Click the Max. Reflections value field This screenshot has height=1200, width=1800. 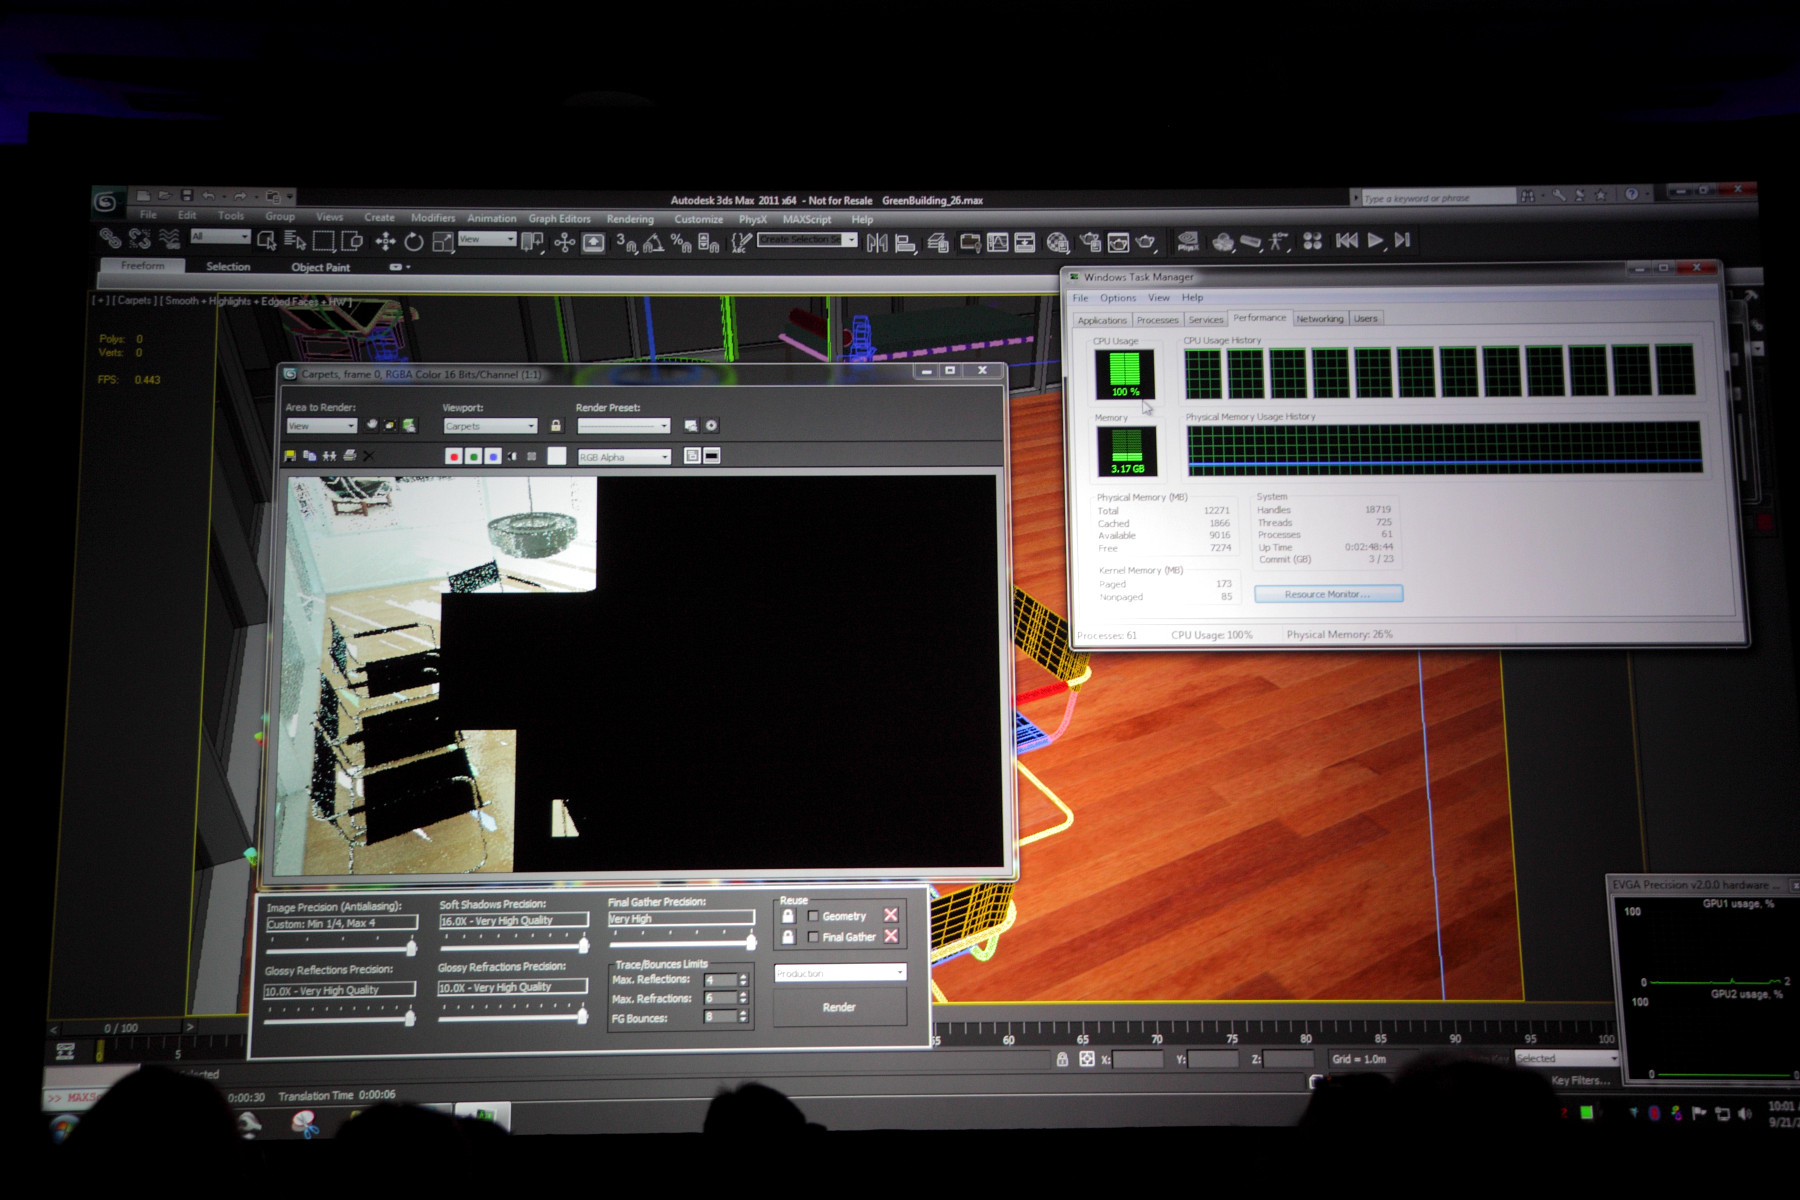(720, 980)
